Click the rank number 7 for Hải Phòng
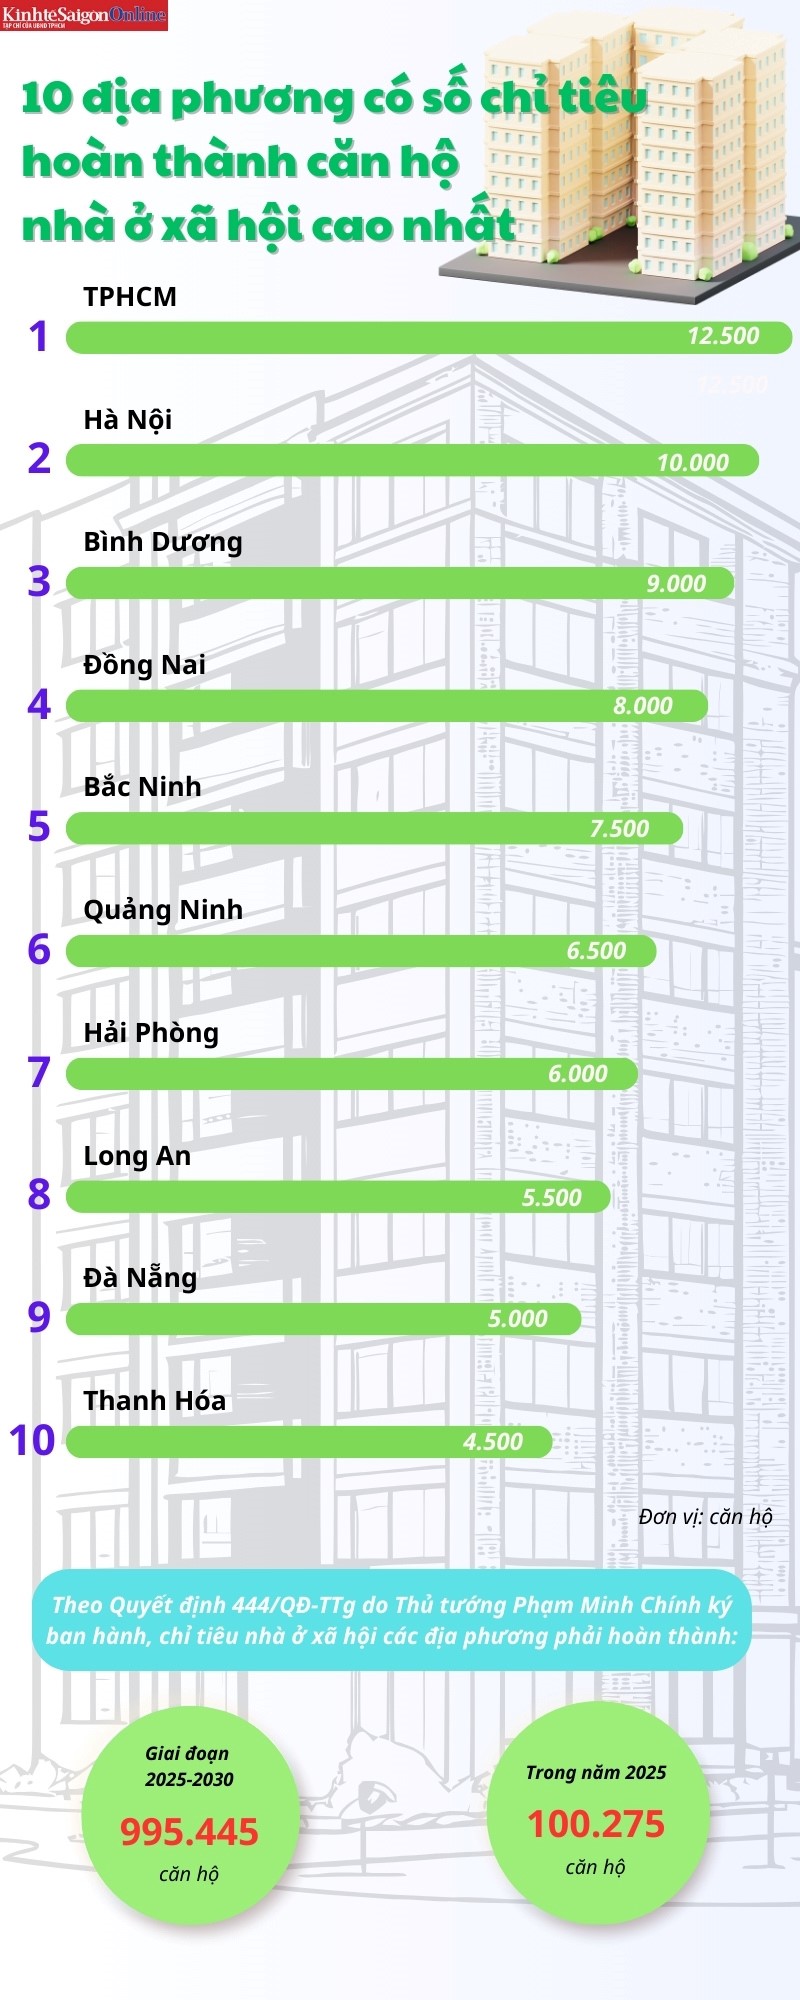 [x=39, y=1072]
